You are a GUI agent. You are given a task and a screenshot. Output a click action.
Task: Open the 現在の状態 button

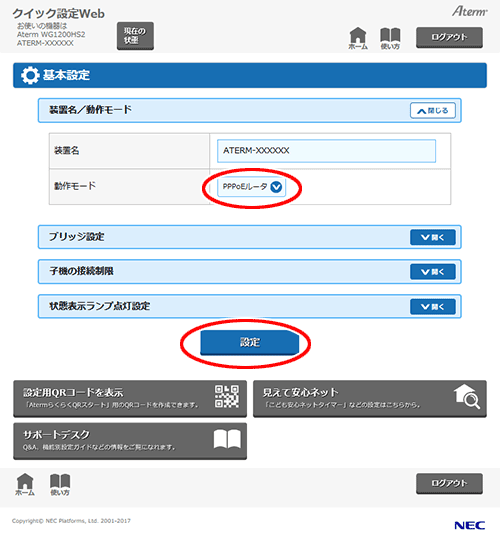point(135,36)
